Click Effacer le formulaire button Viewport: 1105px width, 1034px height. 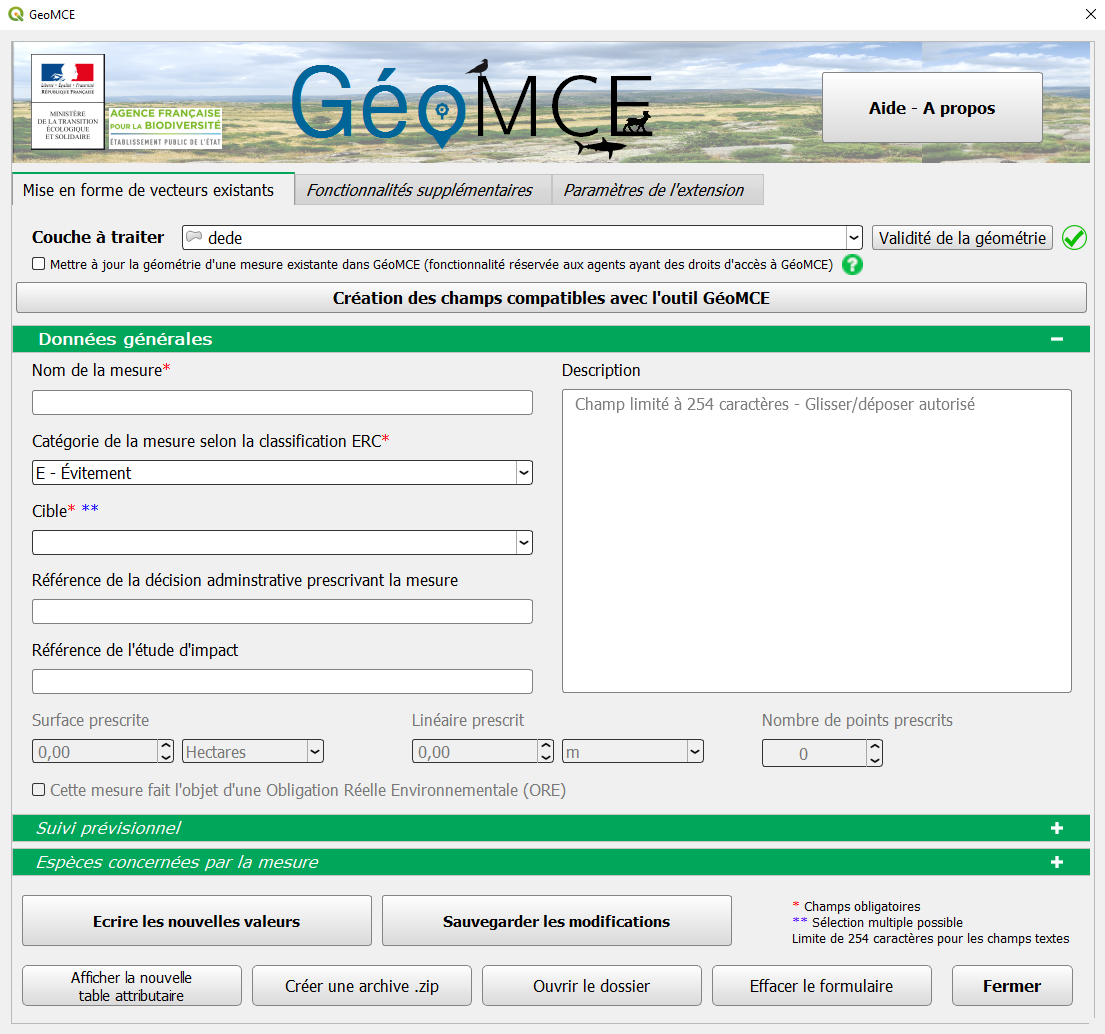(x=822, y=985)
